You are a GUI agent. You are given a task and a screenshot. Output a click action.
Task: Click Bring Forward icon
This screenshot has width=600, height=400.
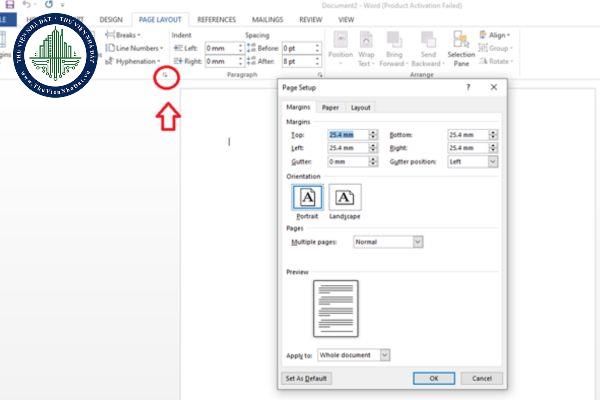tap(397, 44)
